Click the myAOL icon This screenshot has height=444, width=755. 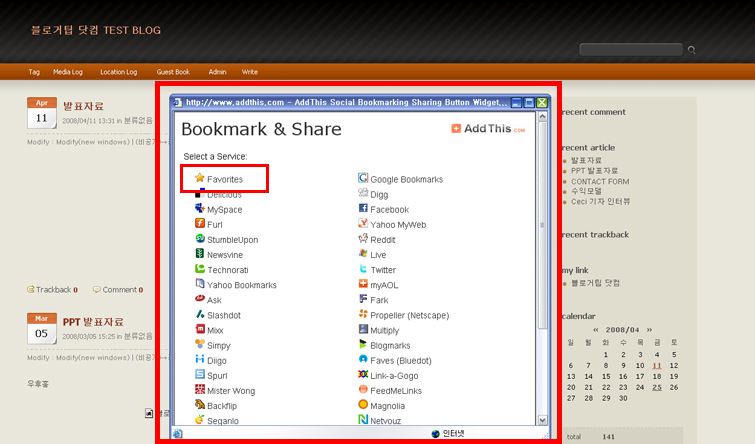[363, 283]
